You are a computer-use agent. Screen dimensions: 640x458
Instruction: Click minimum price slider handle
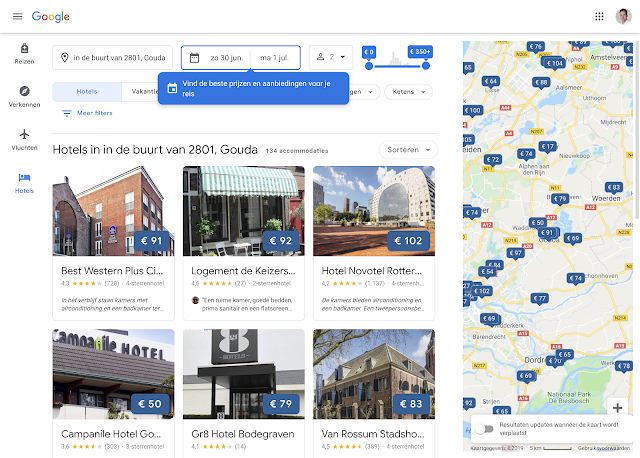369,66
